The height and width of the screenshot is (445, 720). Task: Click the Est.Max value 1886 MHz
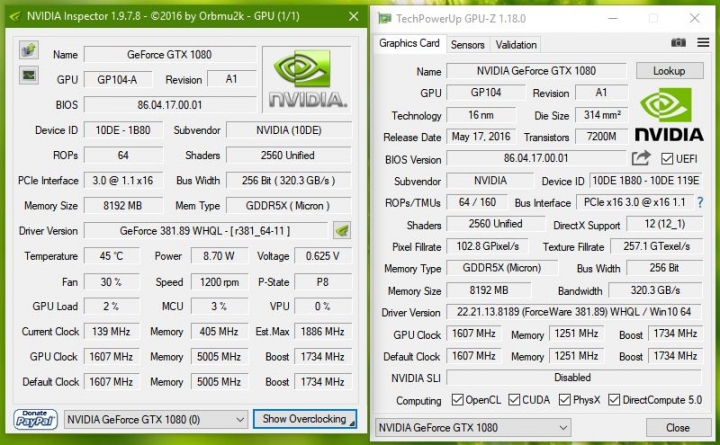(x=323, y=331)
